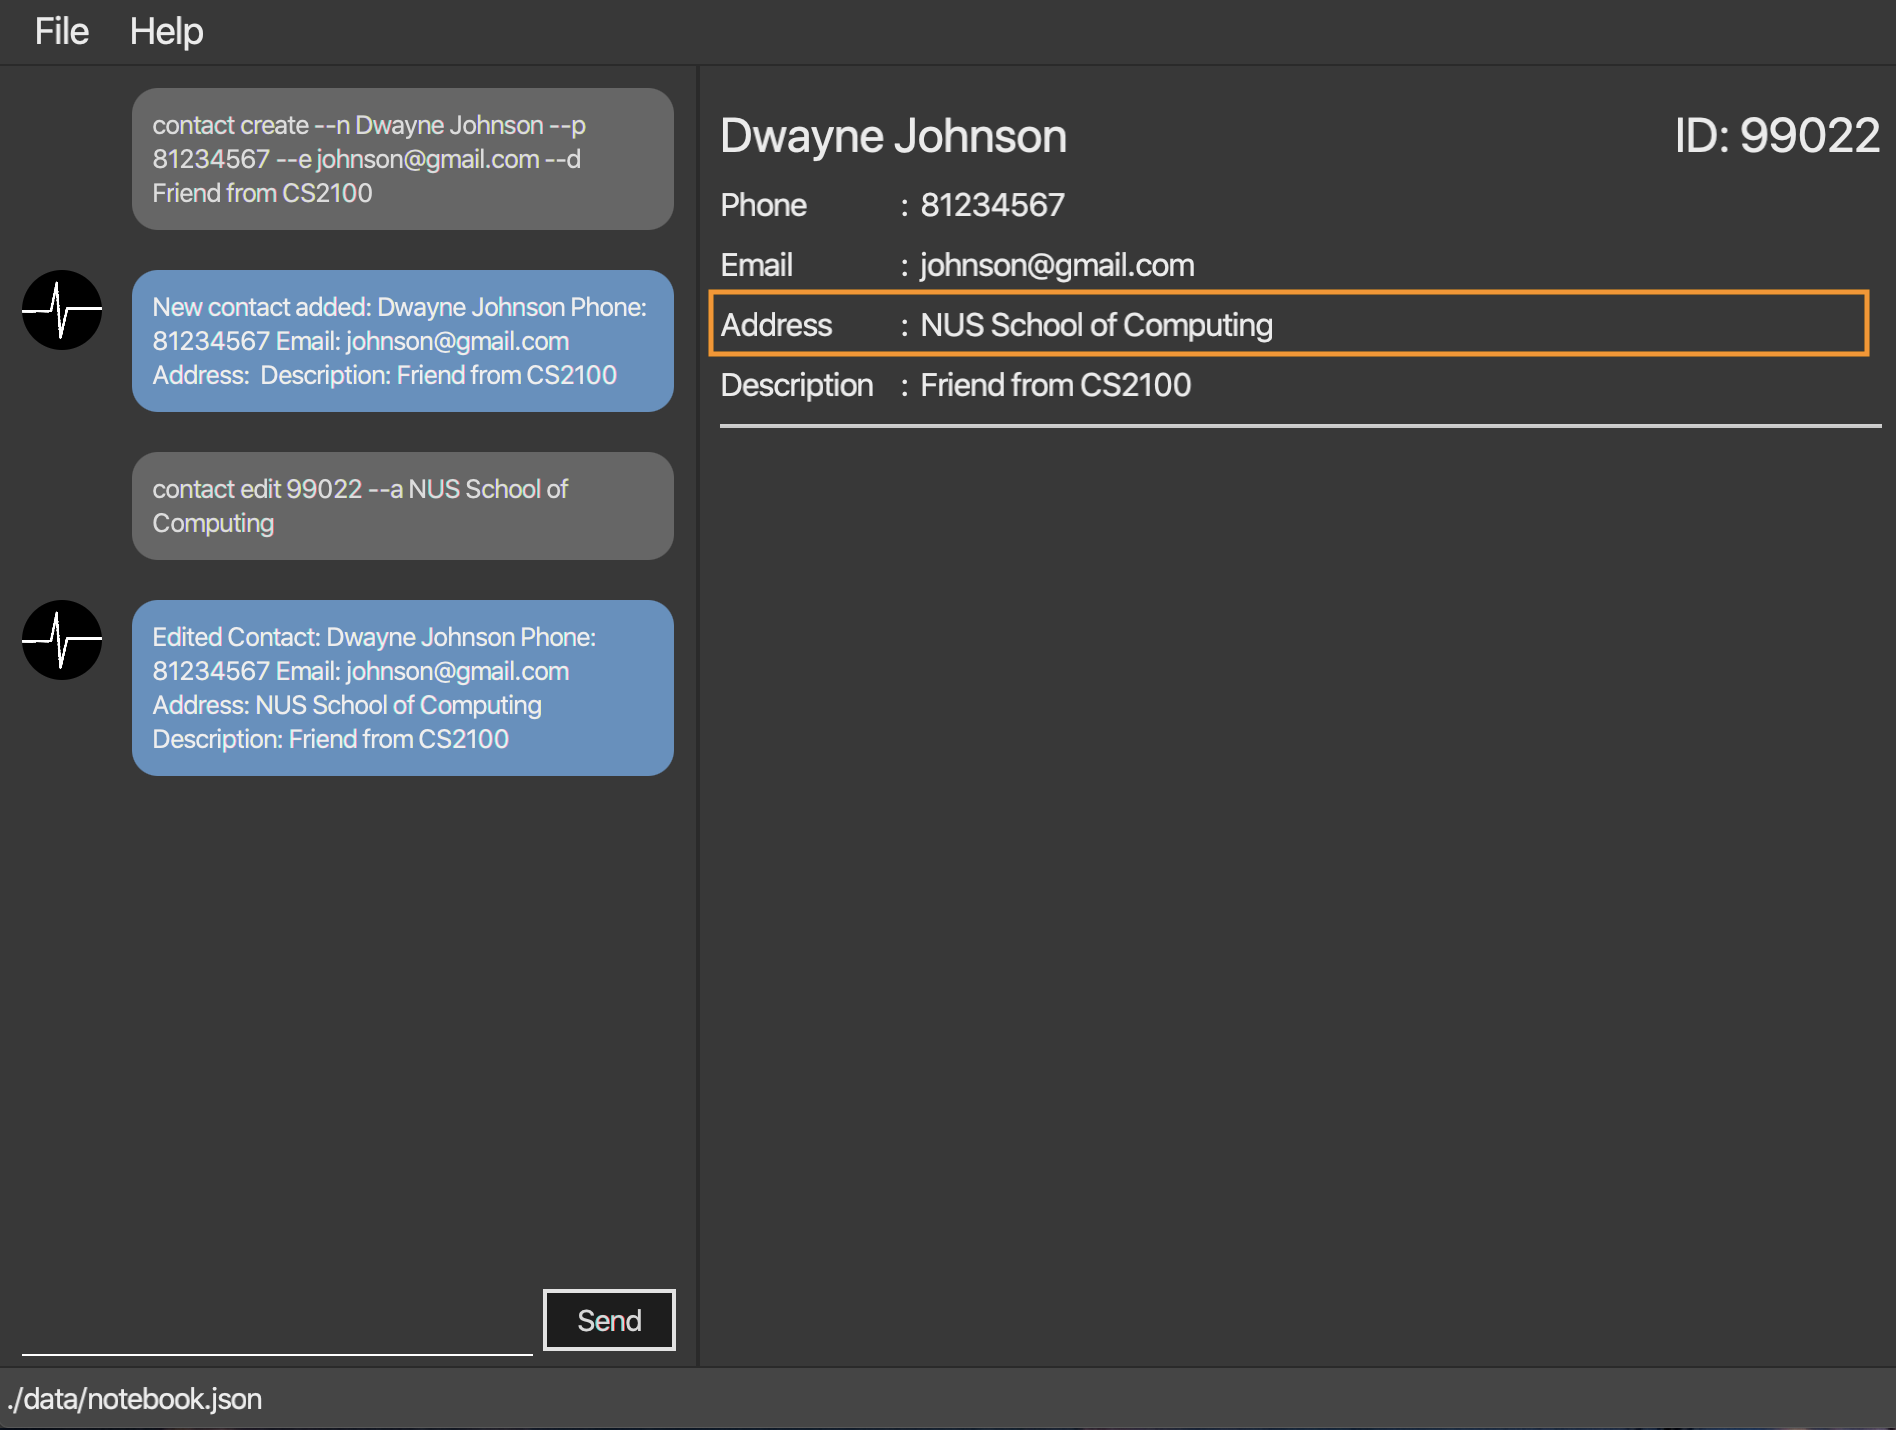The image size is (1896, 1430).
Task: Click the pulse avatar beside Edited Contact
Action: click(62, 640)
